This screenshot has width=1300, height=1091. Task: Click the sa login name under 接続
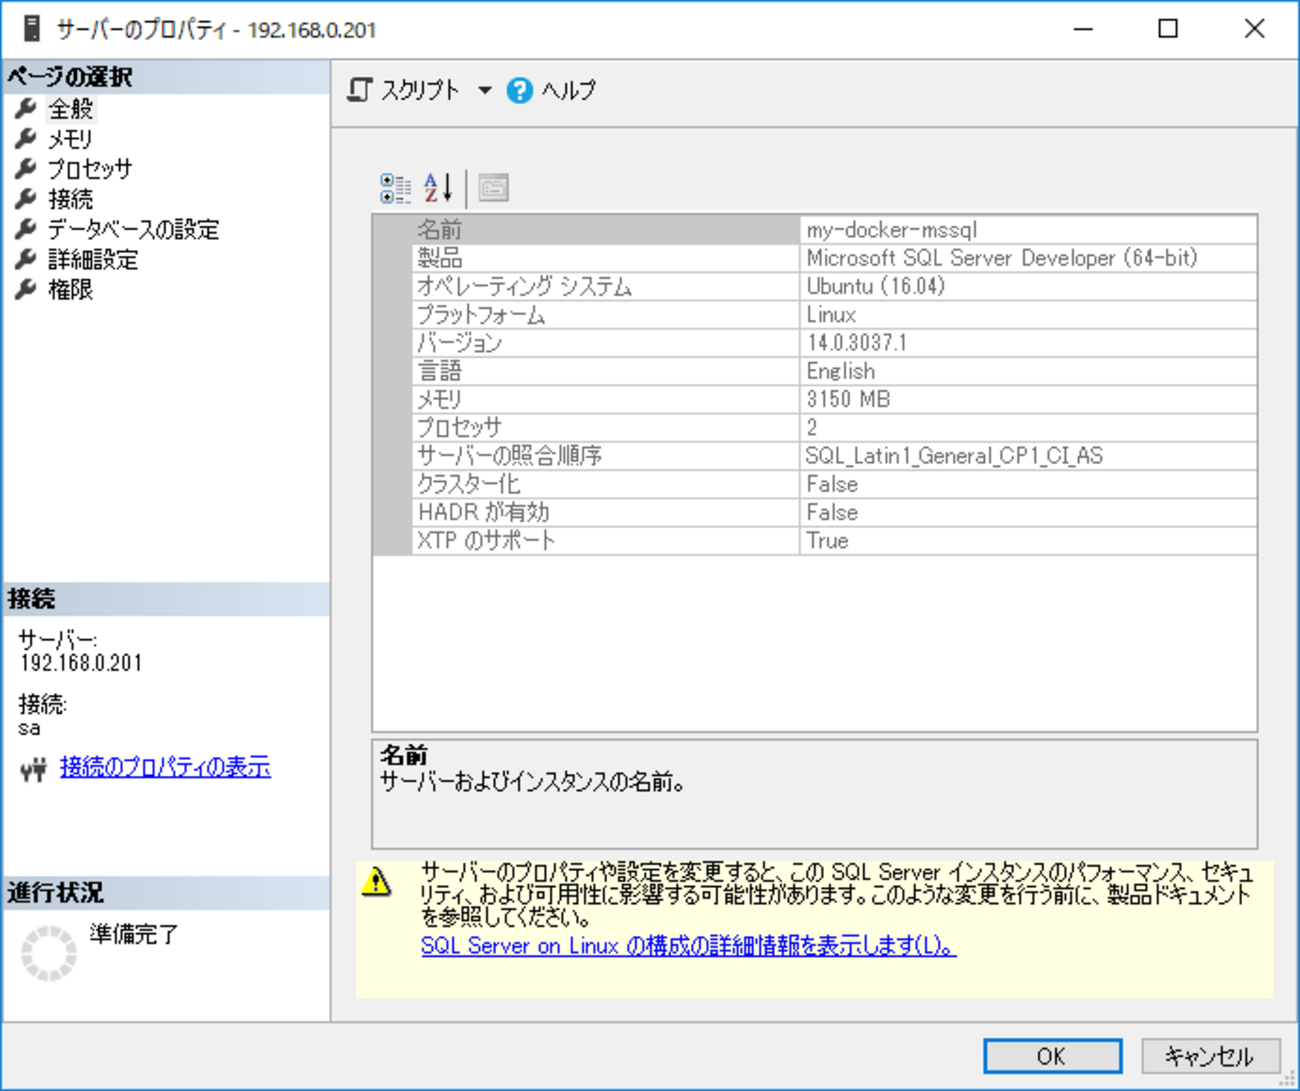(30, 728)
